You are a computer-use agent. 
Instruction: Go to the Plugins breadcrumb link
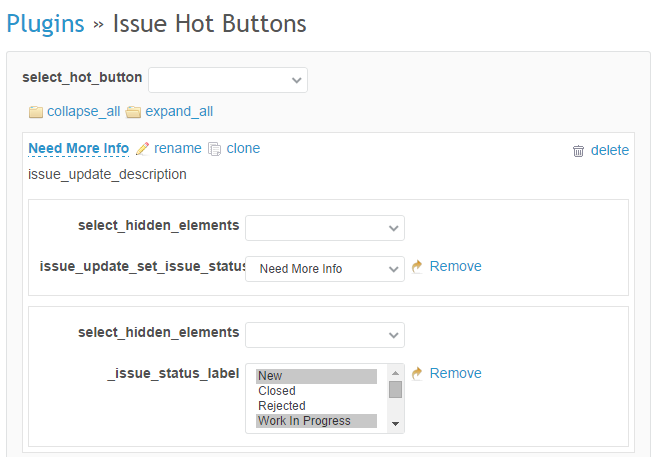tap(45, 23)
